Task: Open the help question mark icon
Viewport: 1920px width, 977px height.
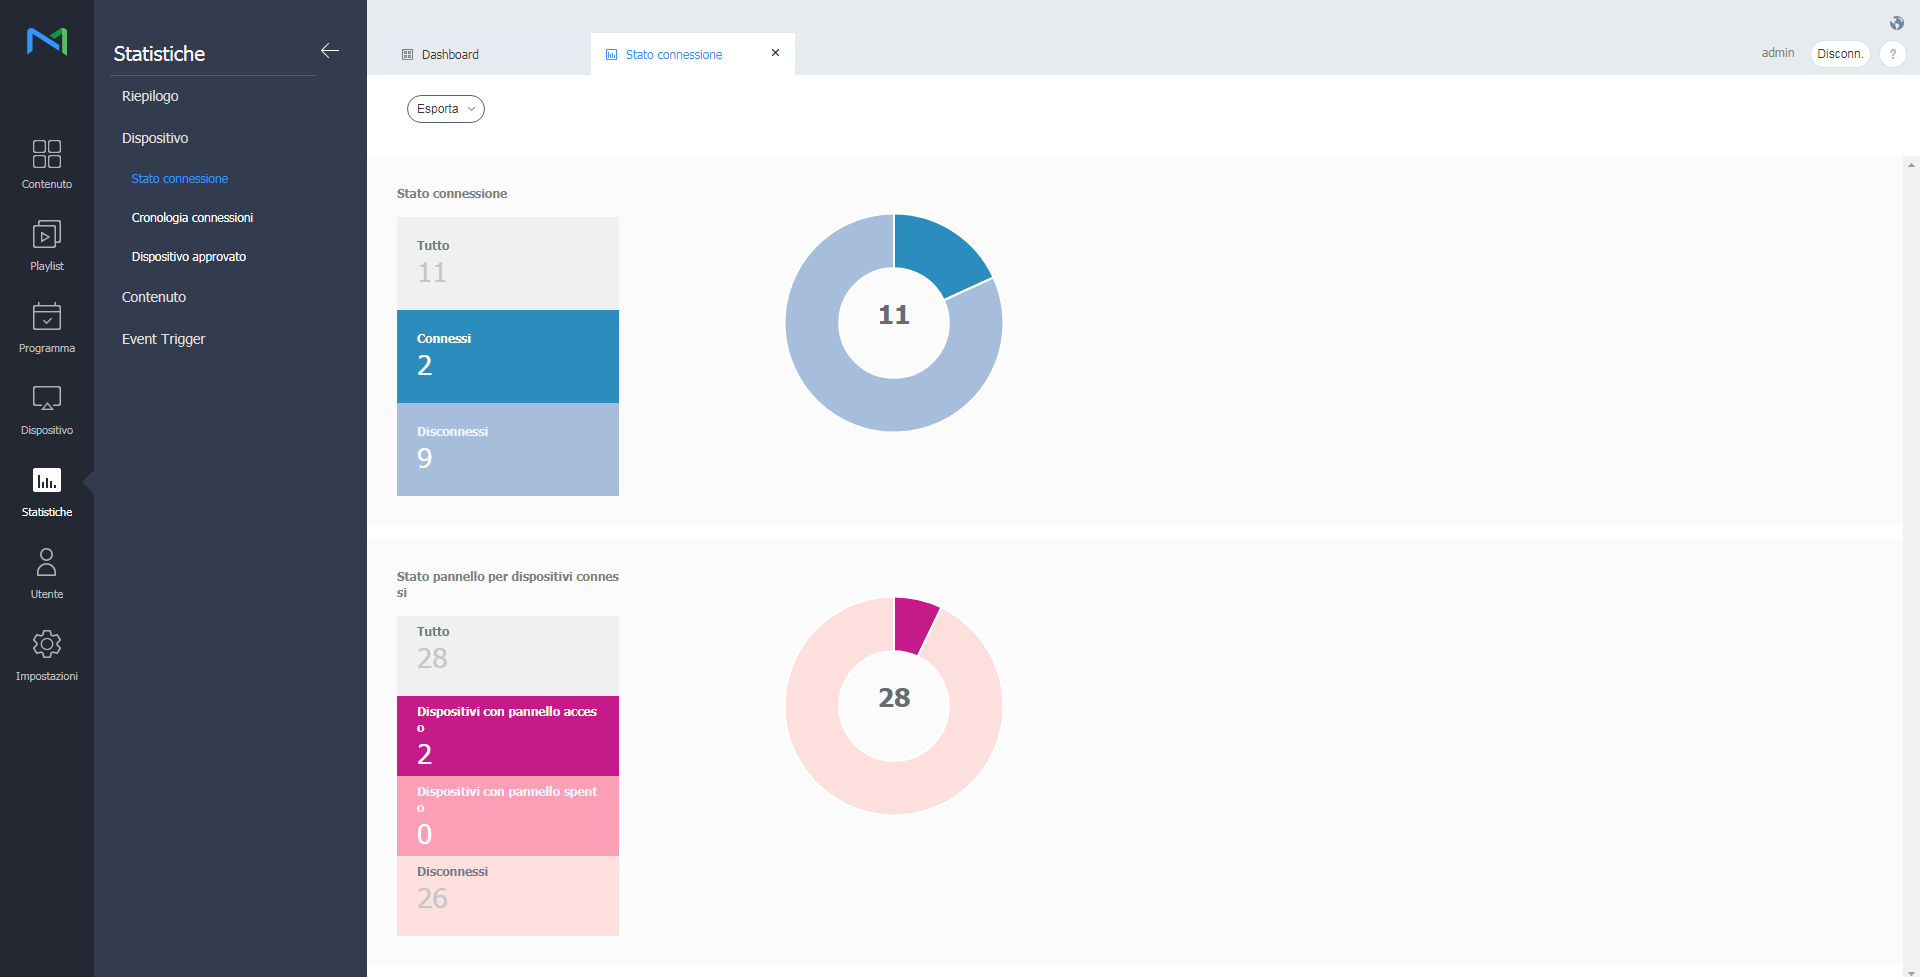Action: [1892, 54]
